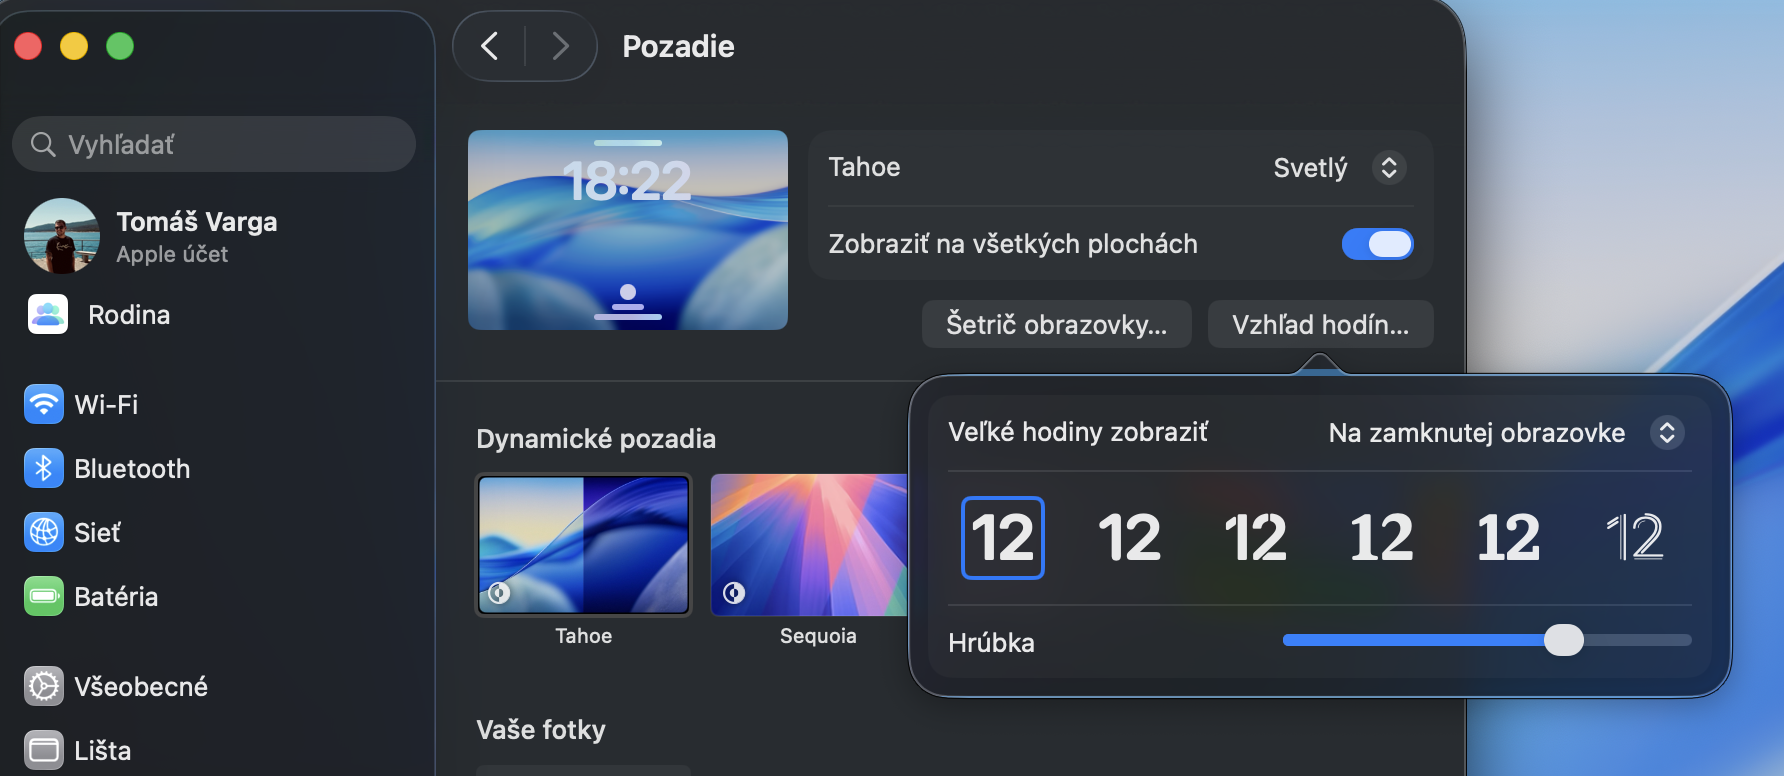Click the Lišta sidebar icon
Screen dimensions: 1784x776
44,750
